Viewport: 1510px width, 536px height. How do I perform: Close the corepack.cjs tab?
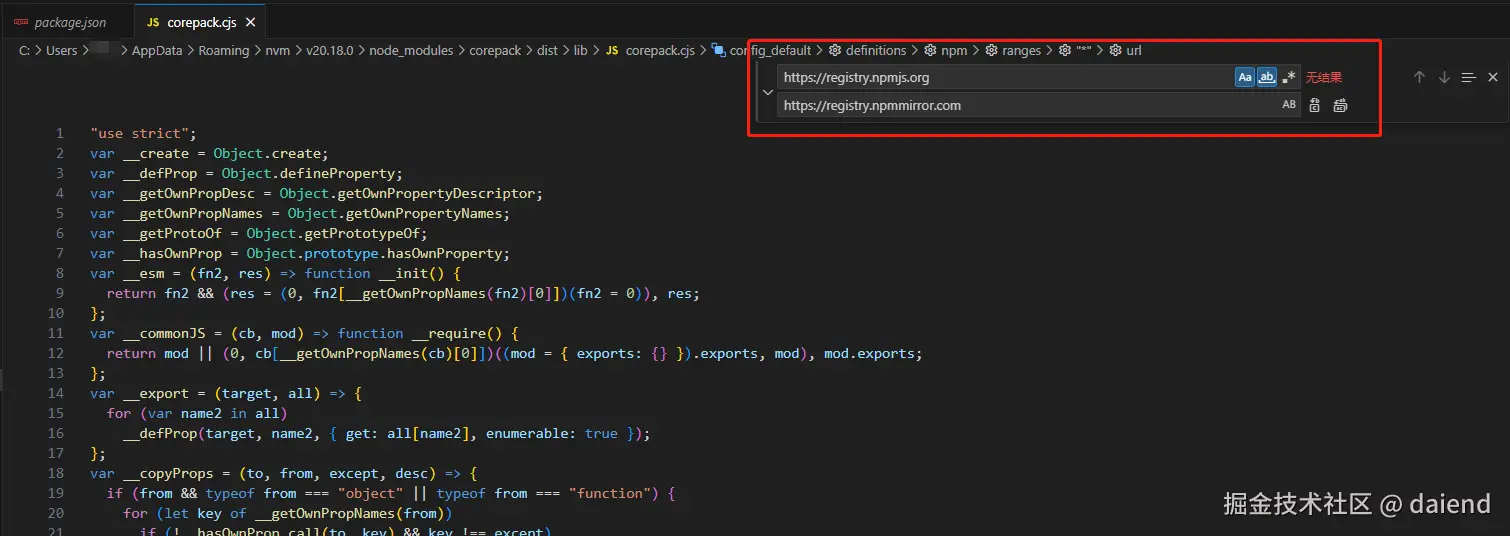coord(250,22)
